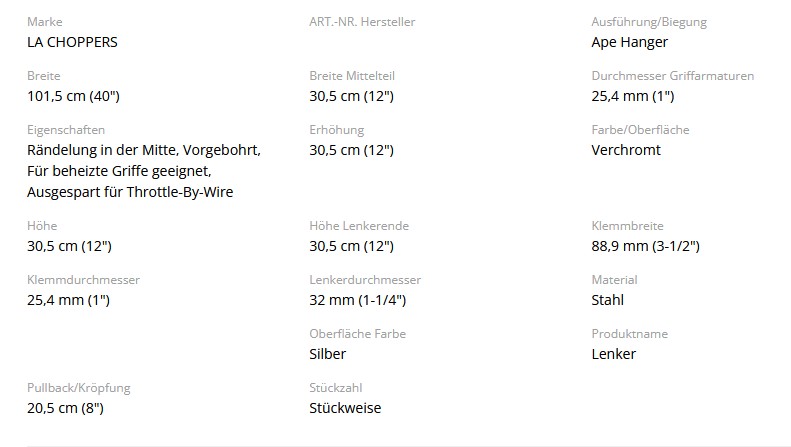Select the Marke label text
Viewport: 791px width, 447px height.
click(45, 22)
